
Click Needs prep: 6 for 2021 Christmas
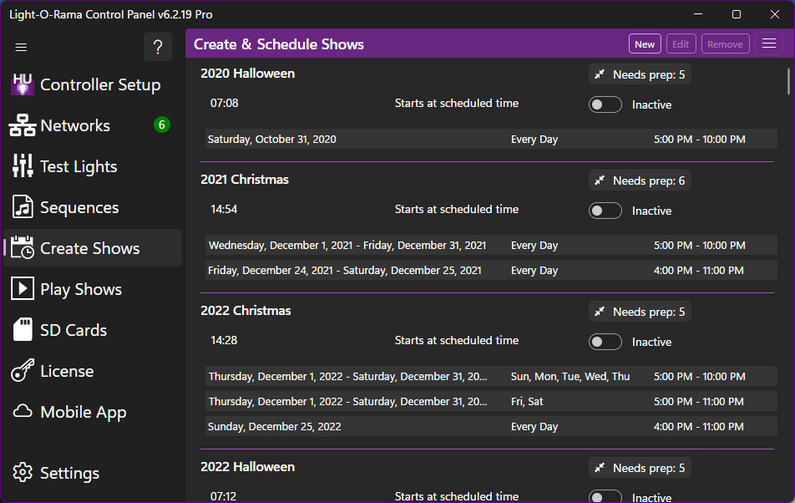[x=640, y=181]
